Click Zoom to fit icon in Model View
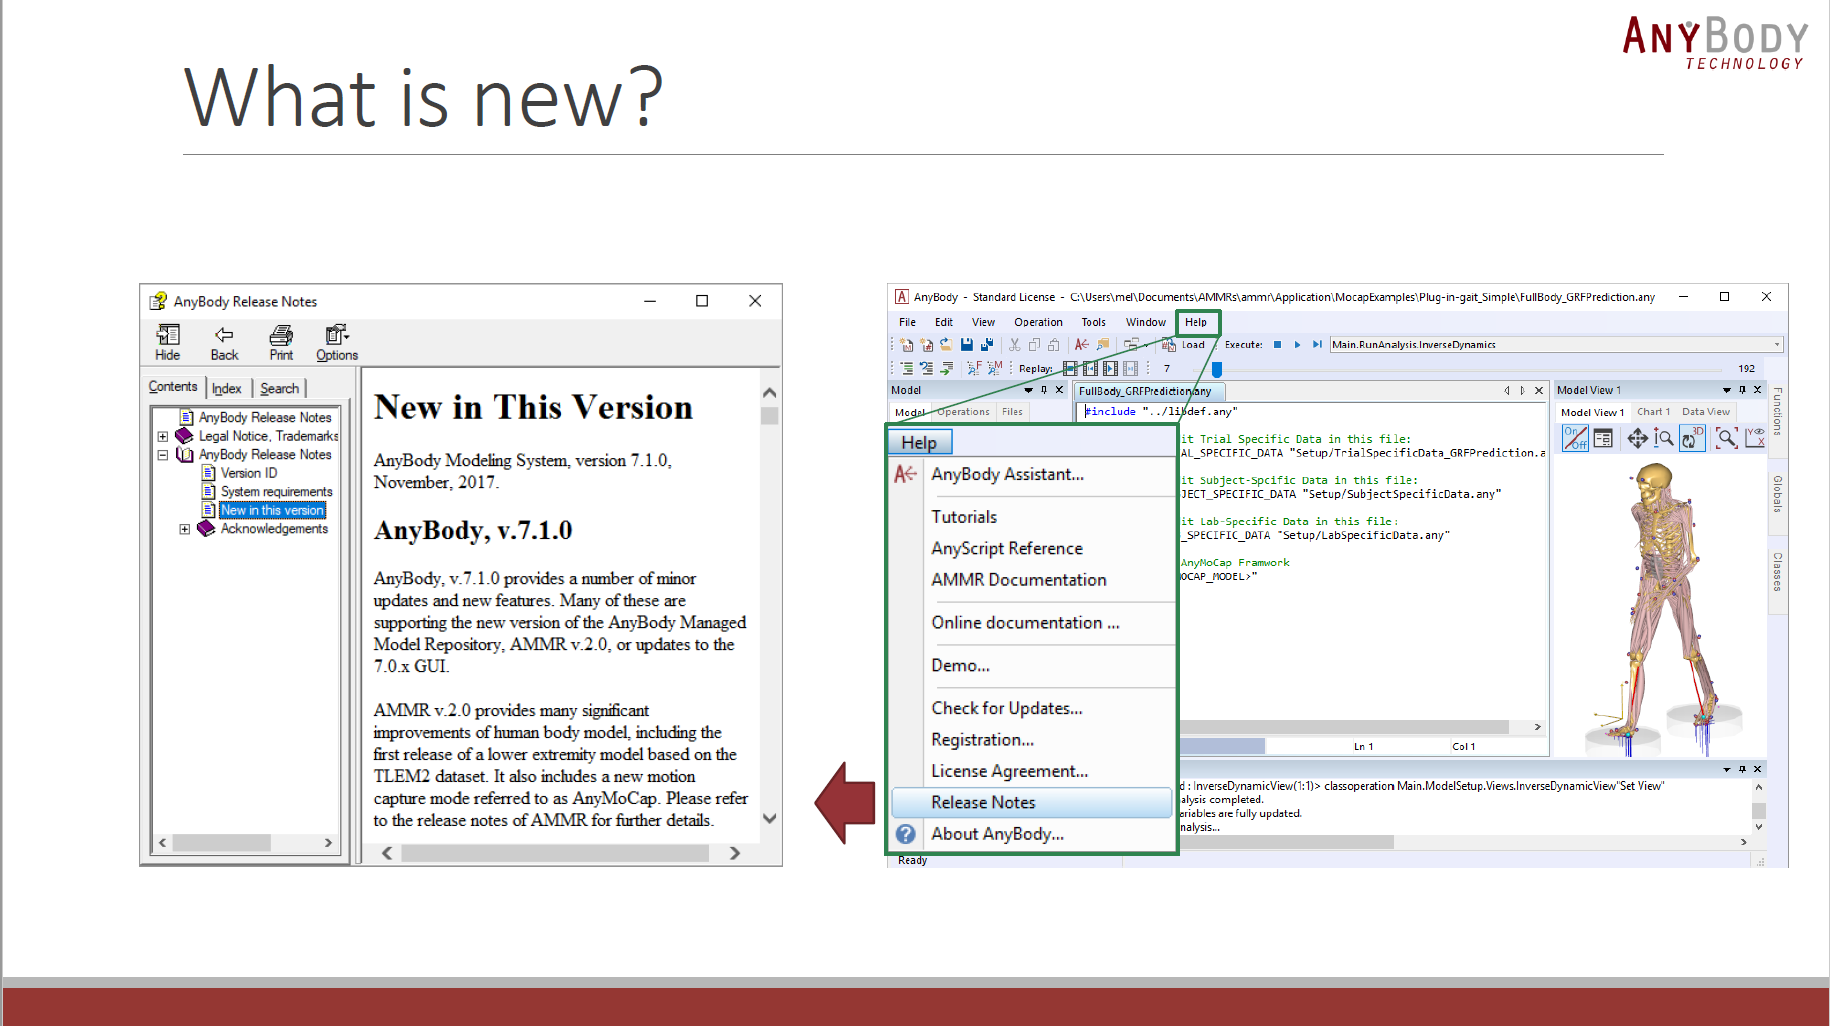 (1726, 438)
